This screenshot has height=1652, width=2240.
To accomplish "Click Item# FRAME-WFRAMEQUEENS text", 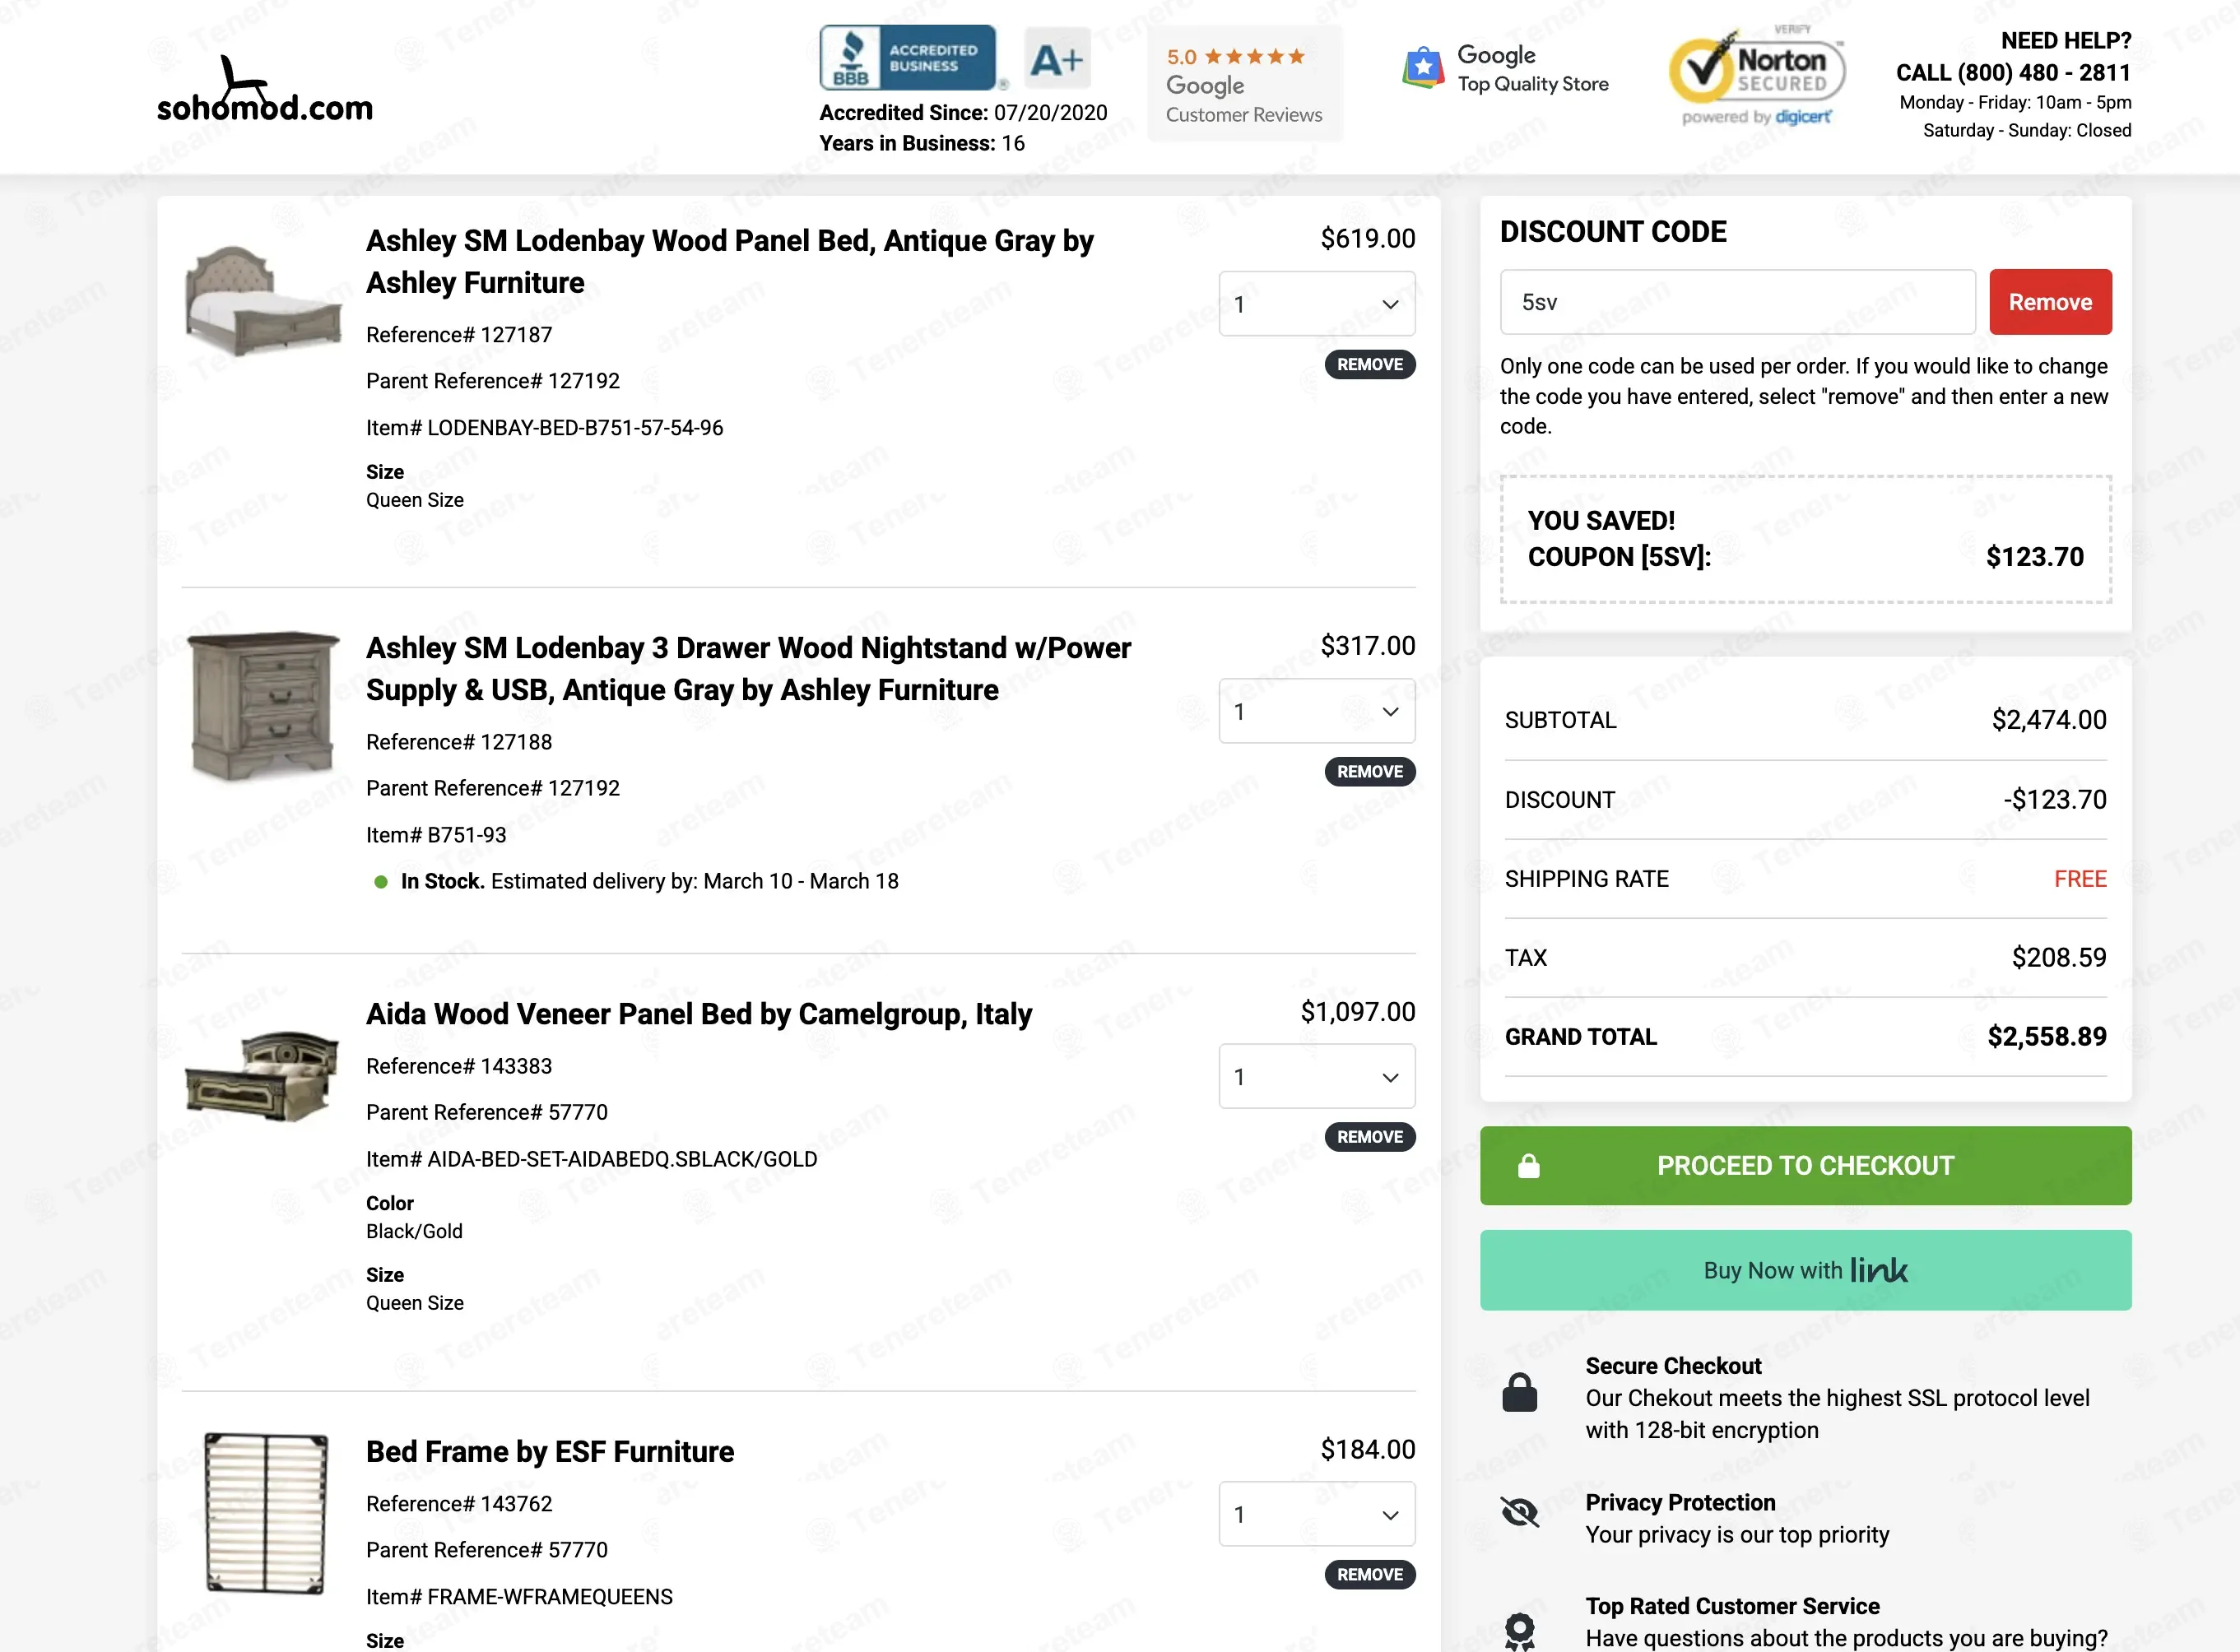I will (x=519, y=1597).
